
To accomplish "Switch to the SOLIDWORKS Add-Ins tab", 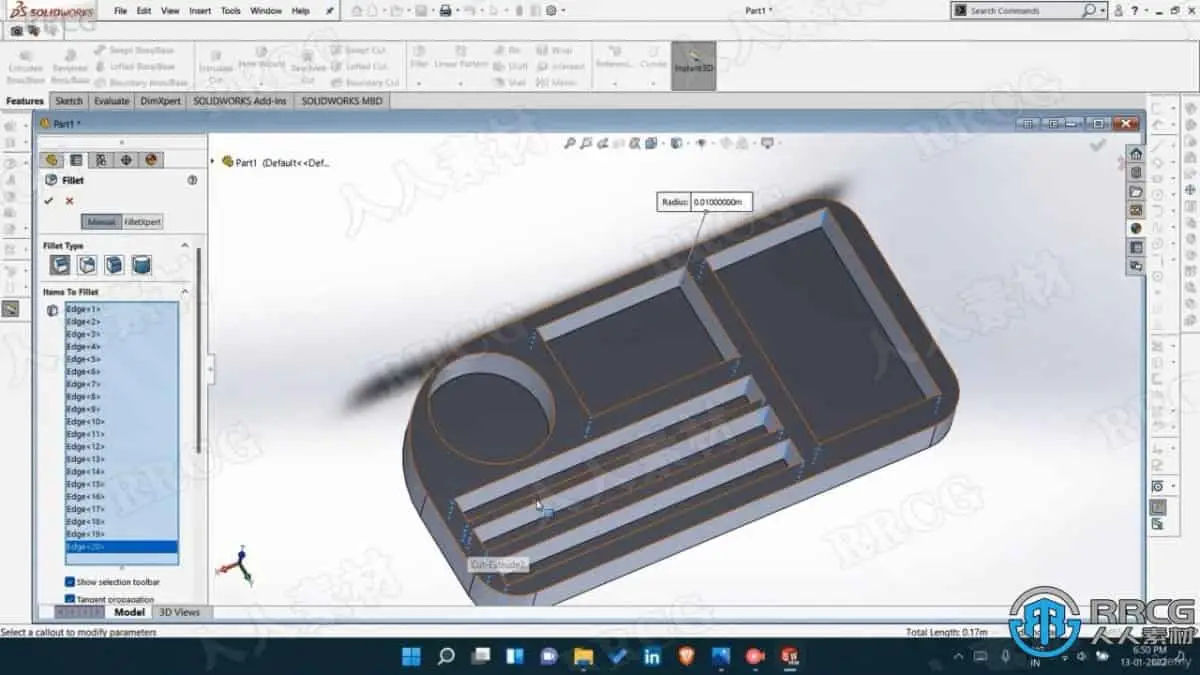I will coord(240,101).
